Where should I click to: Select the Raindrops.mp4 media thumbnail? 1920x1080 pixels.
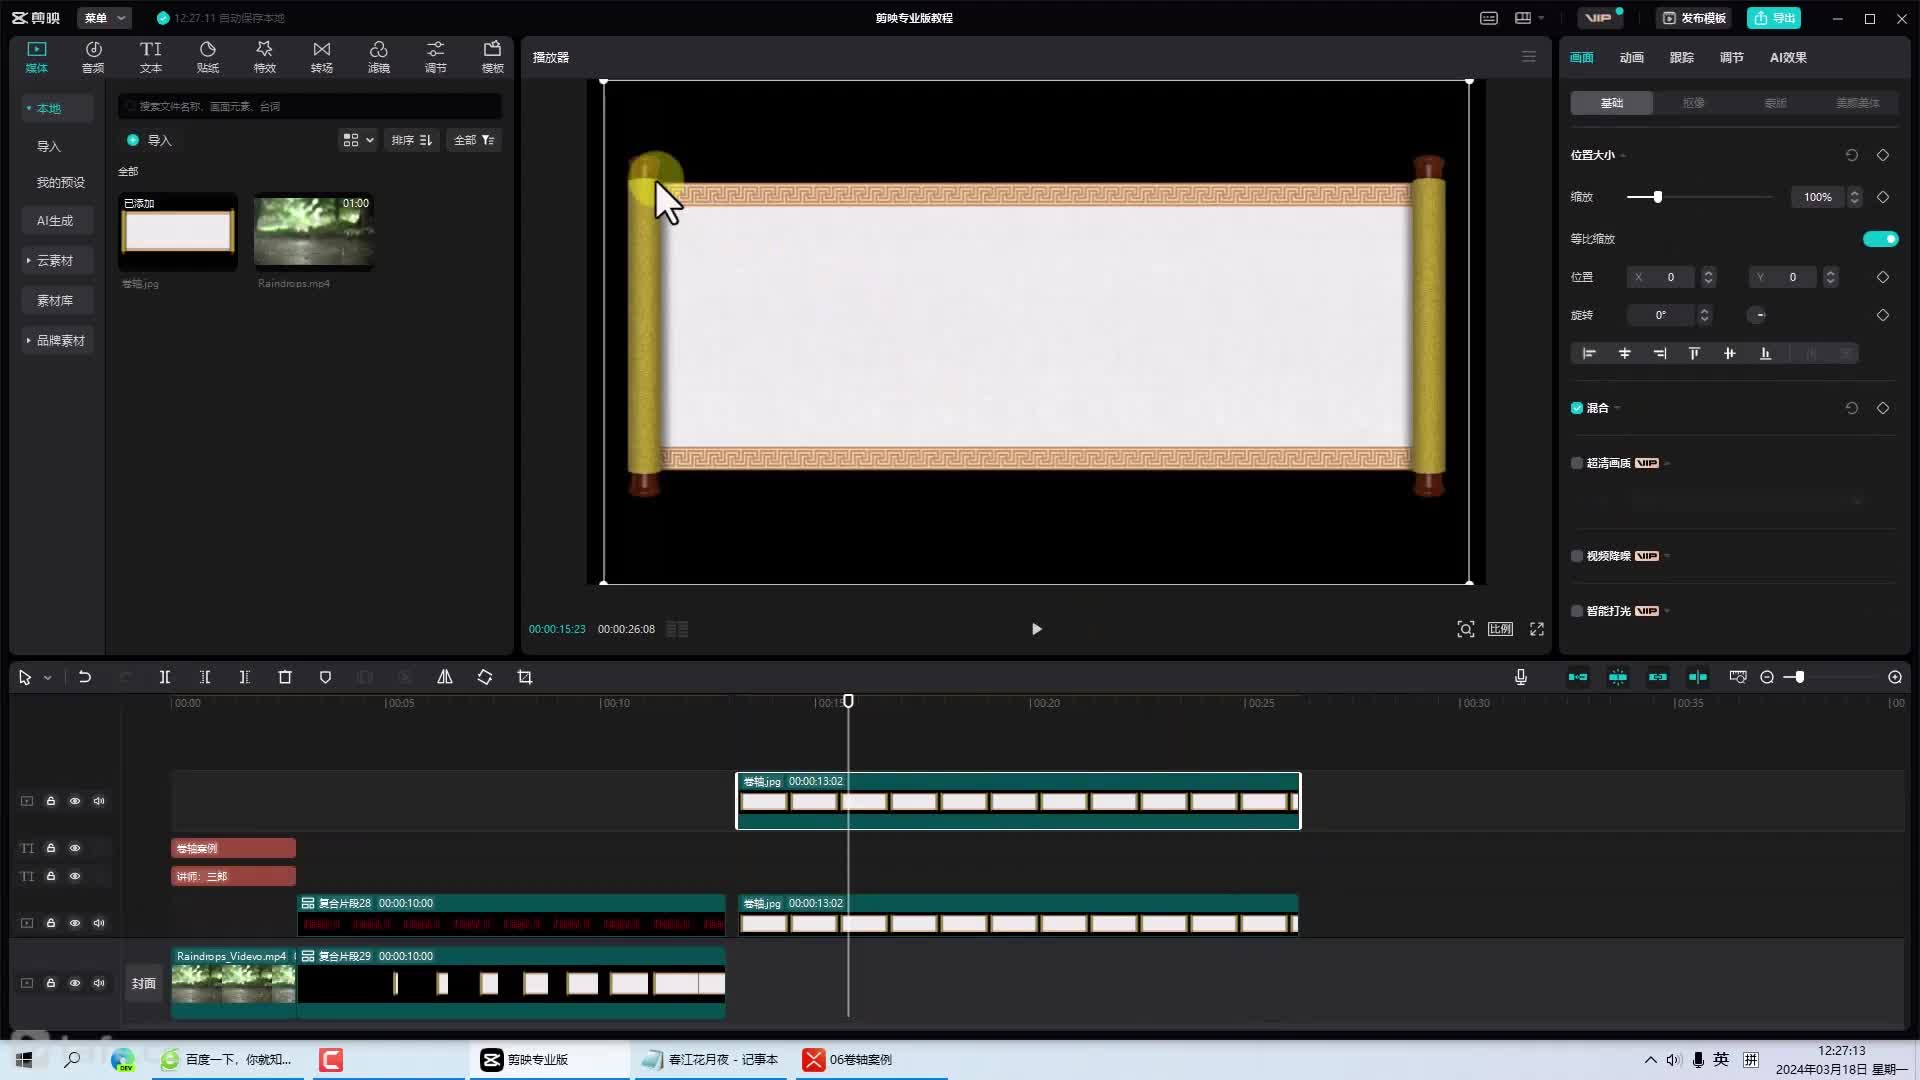pyautogui.click(x=314, y=232)
